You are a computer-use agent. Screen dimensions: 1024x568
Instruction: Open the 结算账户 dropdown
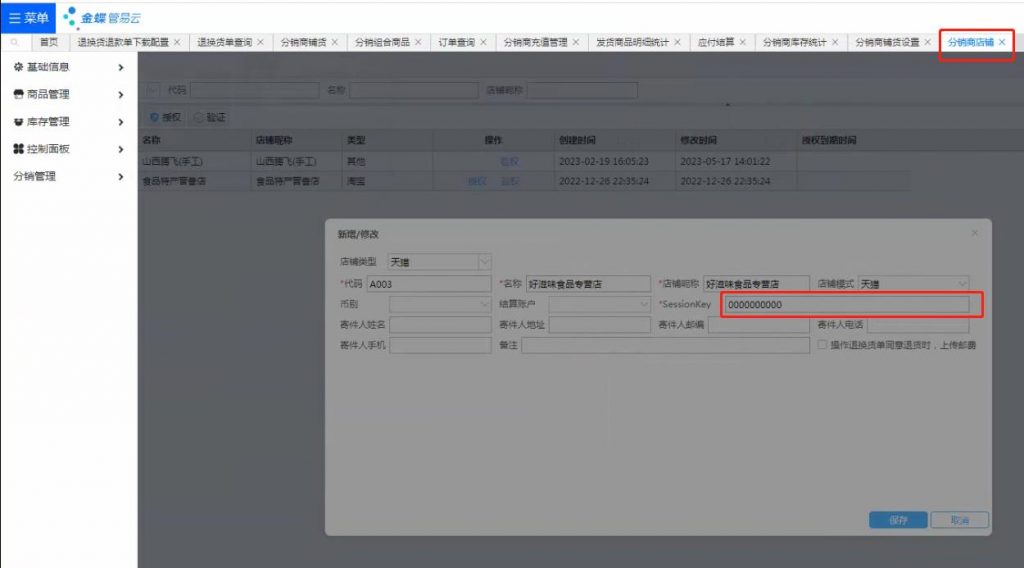click(x=643, y=304)
